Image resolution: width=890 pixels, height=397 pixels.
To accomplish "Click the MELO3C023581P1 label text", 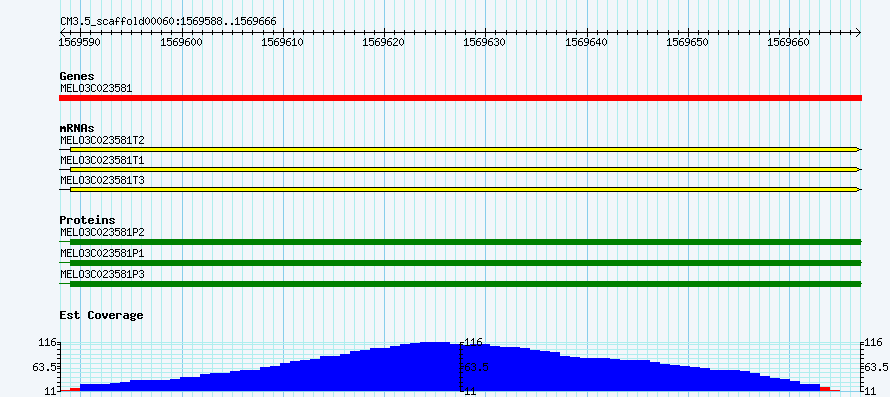I will 102,253.
